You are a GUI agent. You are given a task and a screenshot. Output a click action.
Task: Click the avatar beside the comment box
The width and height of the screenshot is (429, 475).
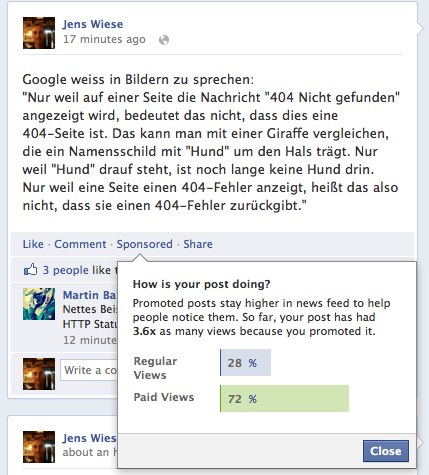(39, 374)
